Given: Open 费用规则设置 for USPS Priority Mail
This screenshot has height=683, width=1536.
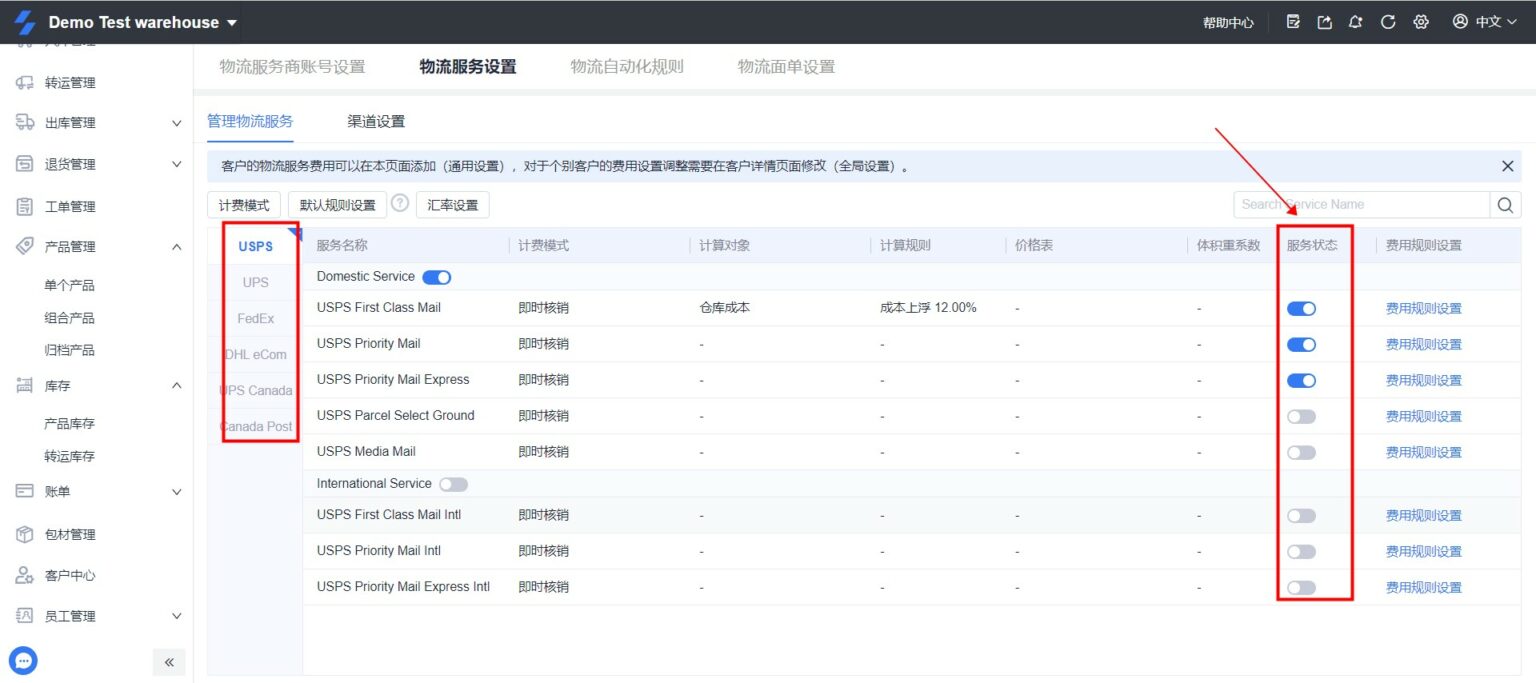Looking at the screenshot, I should [1421, 343].
